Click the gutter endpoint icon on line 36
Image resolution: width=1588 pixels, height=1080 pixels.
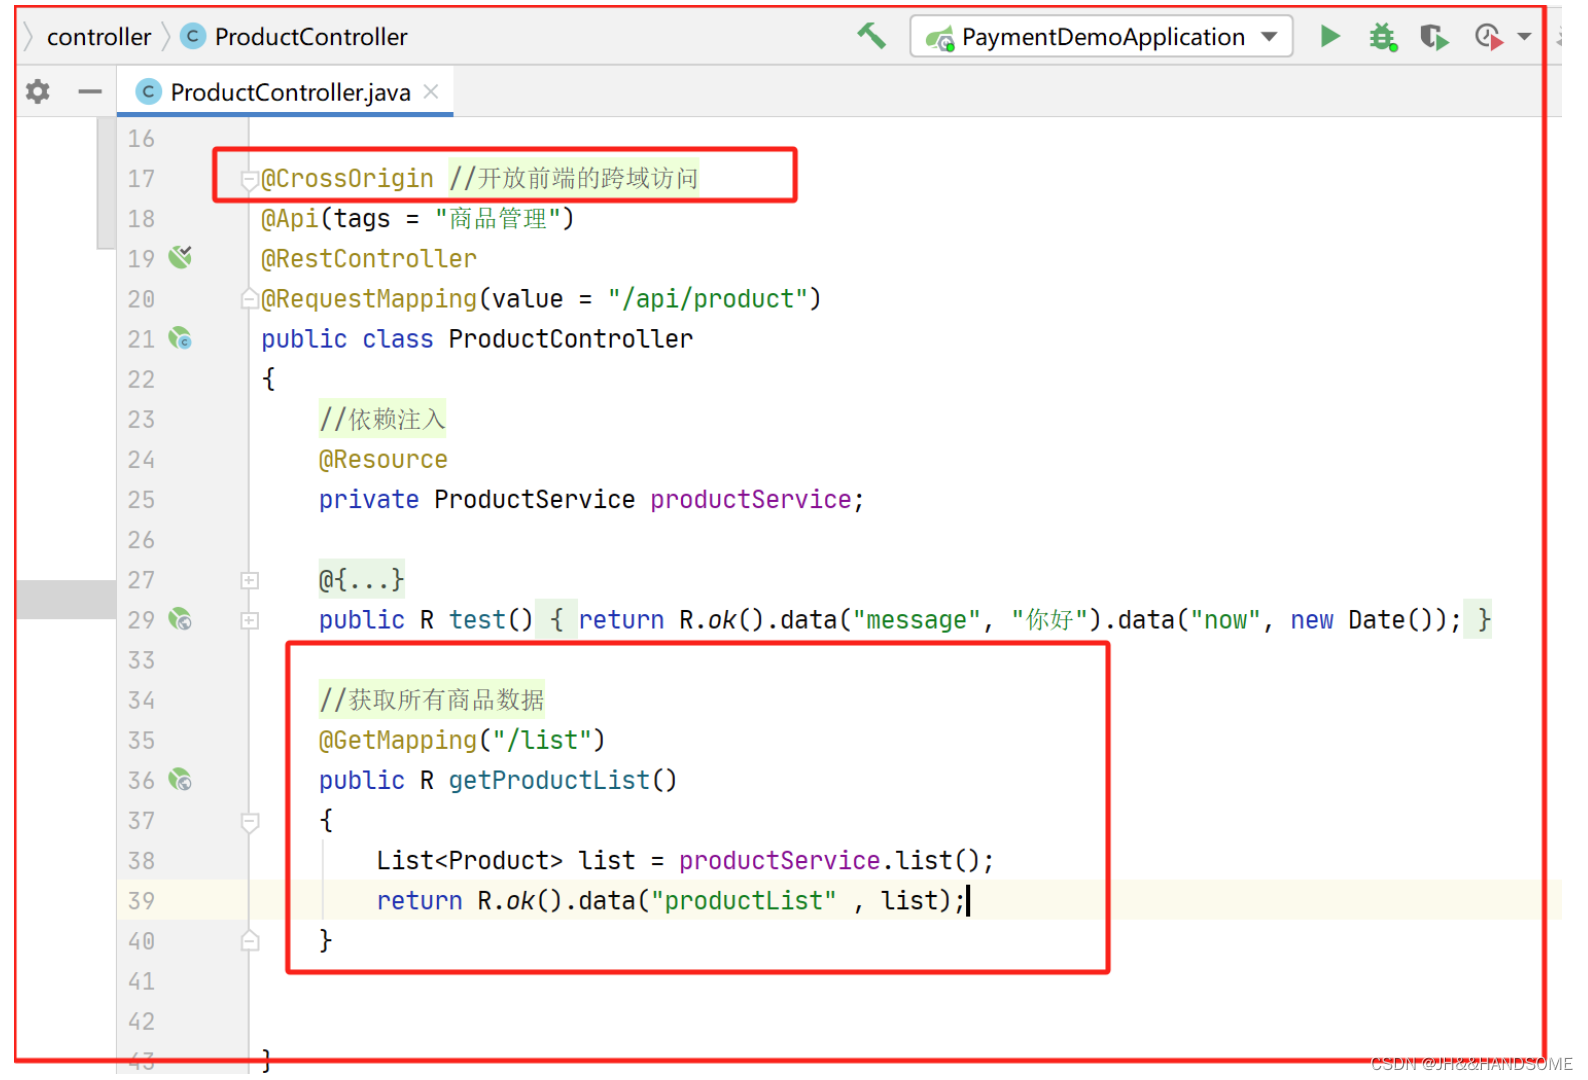180,780
